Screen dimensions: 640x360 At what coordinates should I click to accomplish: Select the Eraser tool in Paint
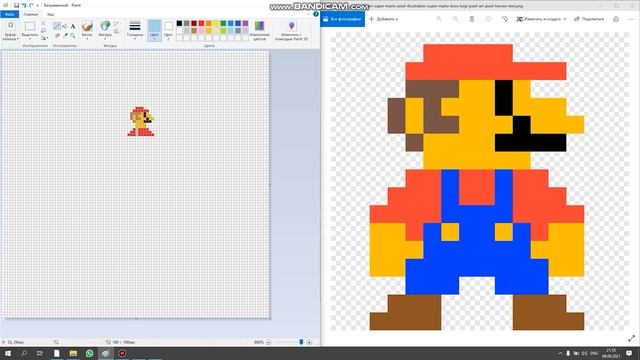[x=57, y=36]
